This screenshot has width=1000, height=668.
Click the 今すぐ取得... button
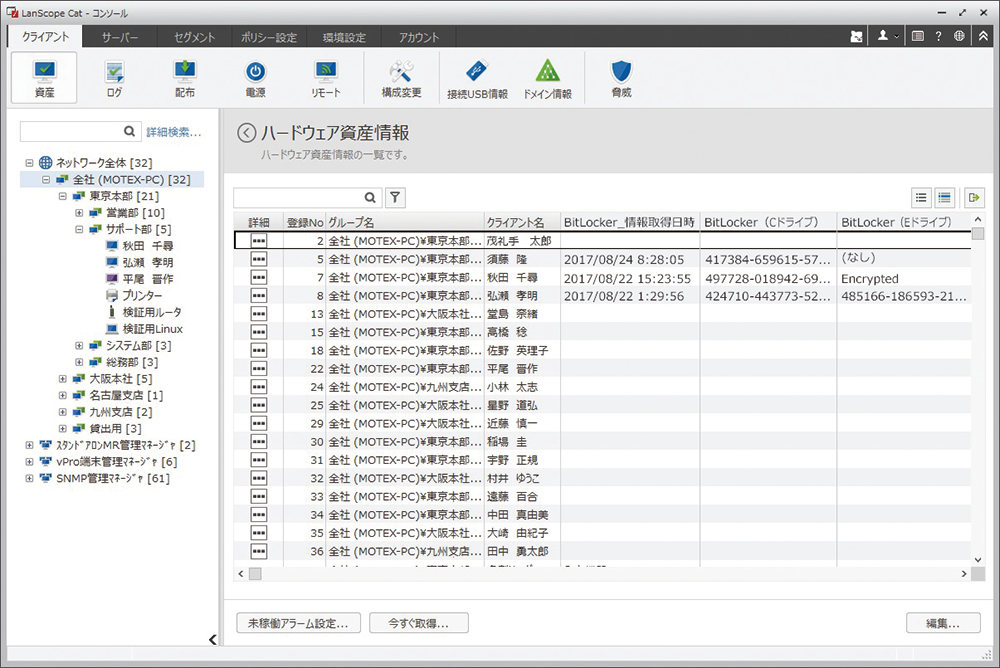click(419, 623)
